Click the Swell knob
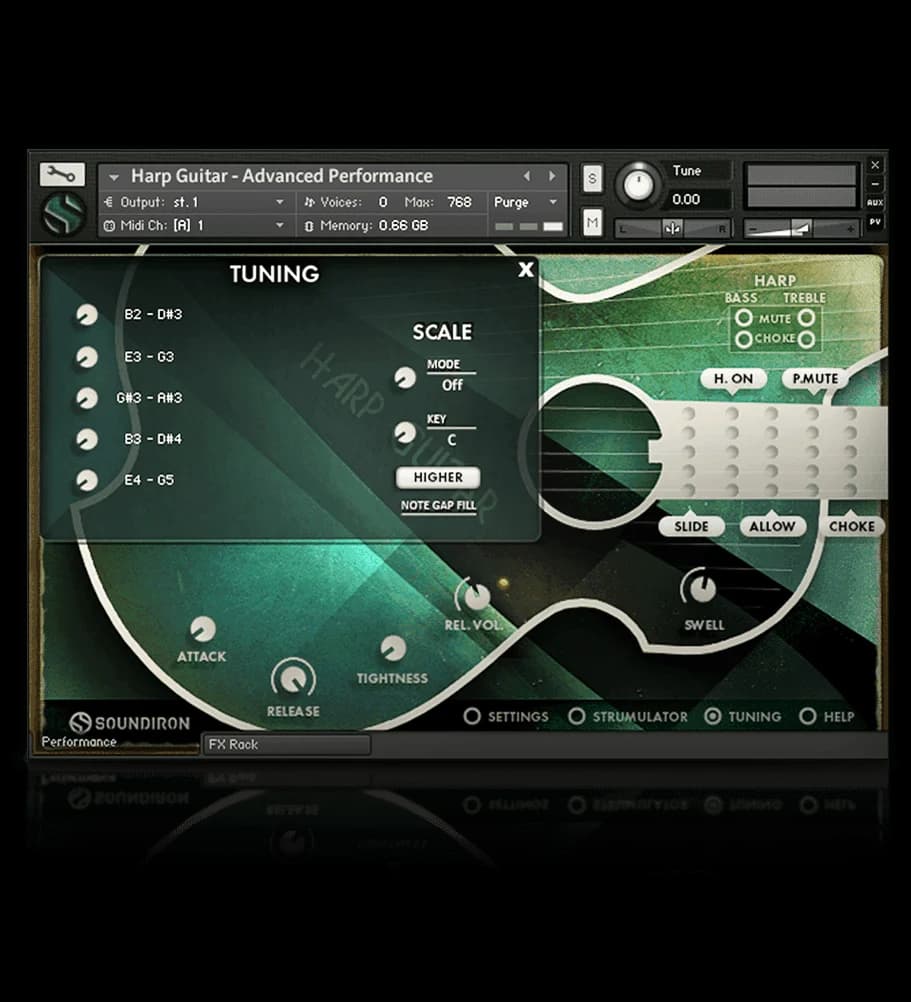This screenshot has width=911, height=1002. (x=700, y=587)
